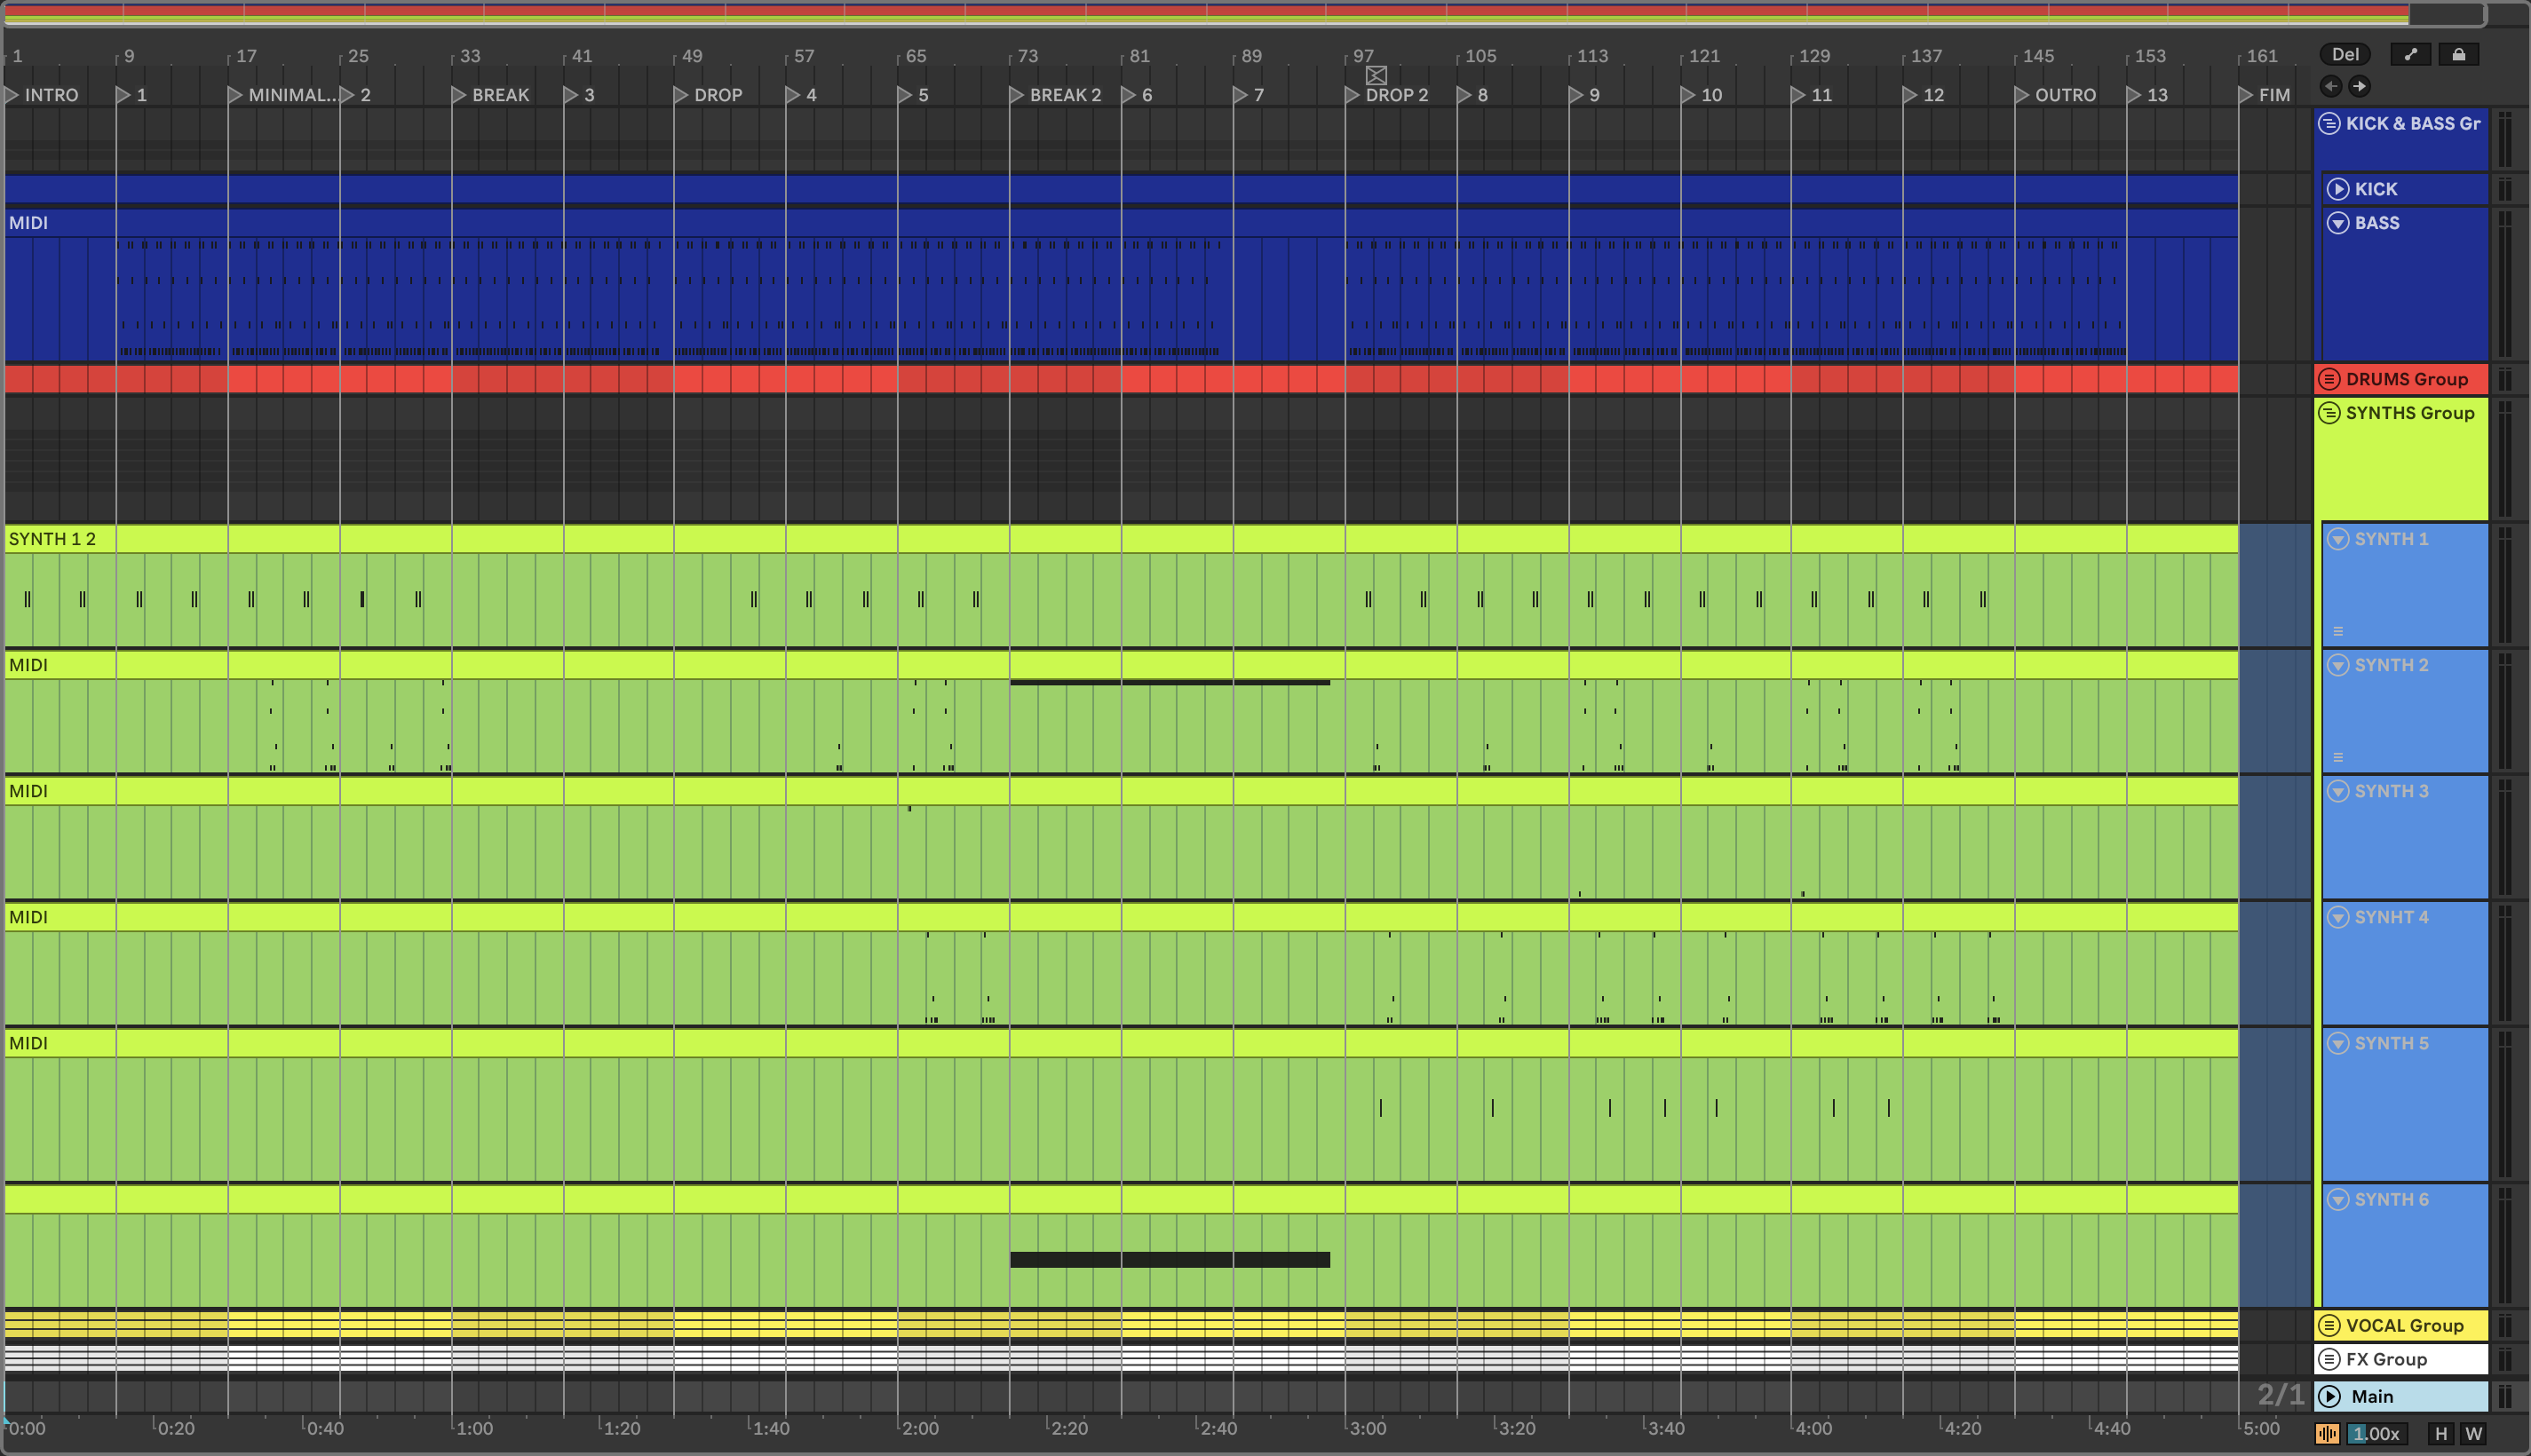
Task: Click the Previous Locator left-arrow button
Action: tap(2331, 86)
